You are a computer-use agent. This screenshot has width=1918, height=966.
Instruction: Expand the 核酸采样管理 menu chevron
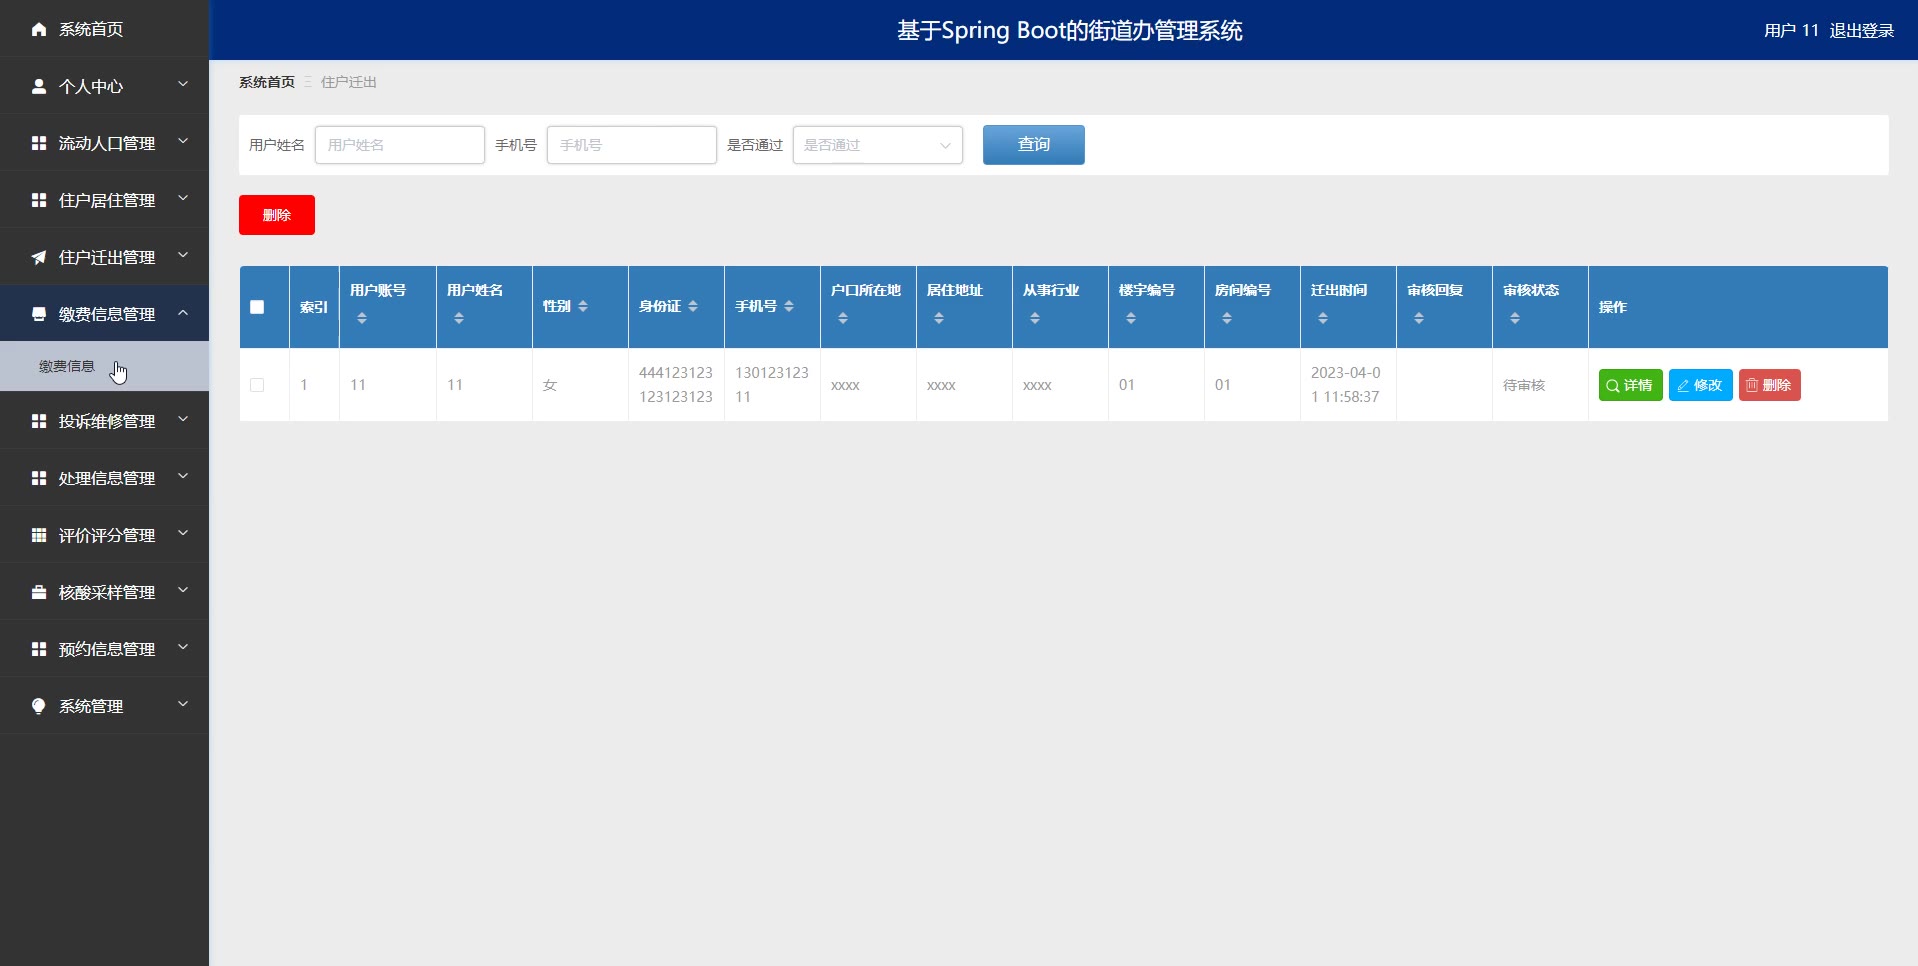coord(183,591)
